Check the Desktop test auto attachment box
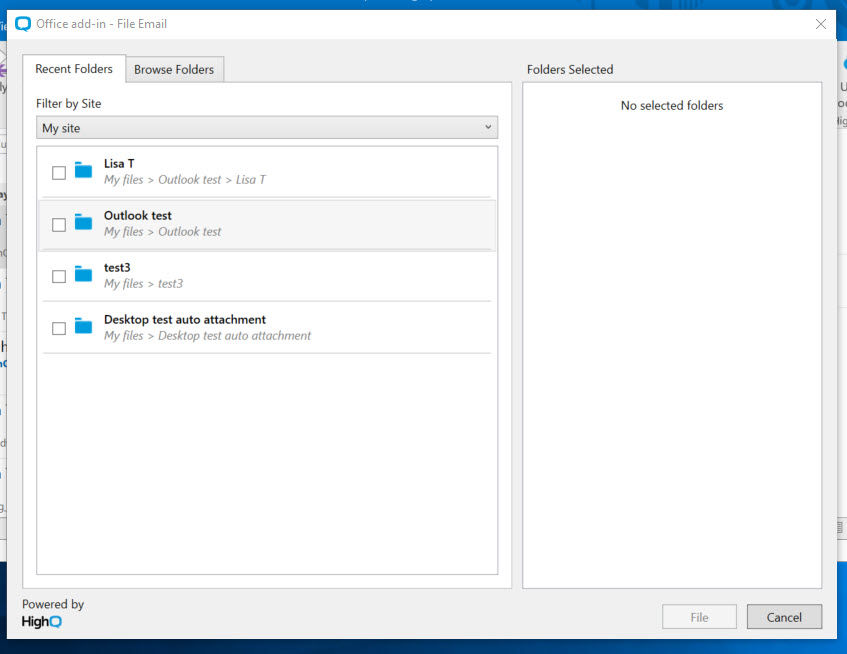This screenshot has height=654, width=847. point(59,328)
